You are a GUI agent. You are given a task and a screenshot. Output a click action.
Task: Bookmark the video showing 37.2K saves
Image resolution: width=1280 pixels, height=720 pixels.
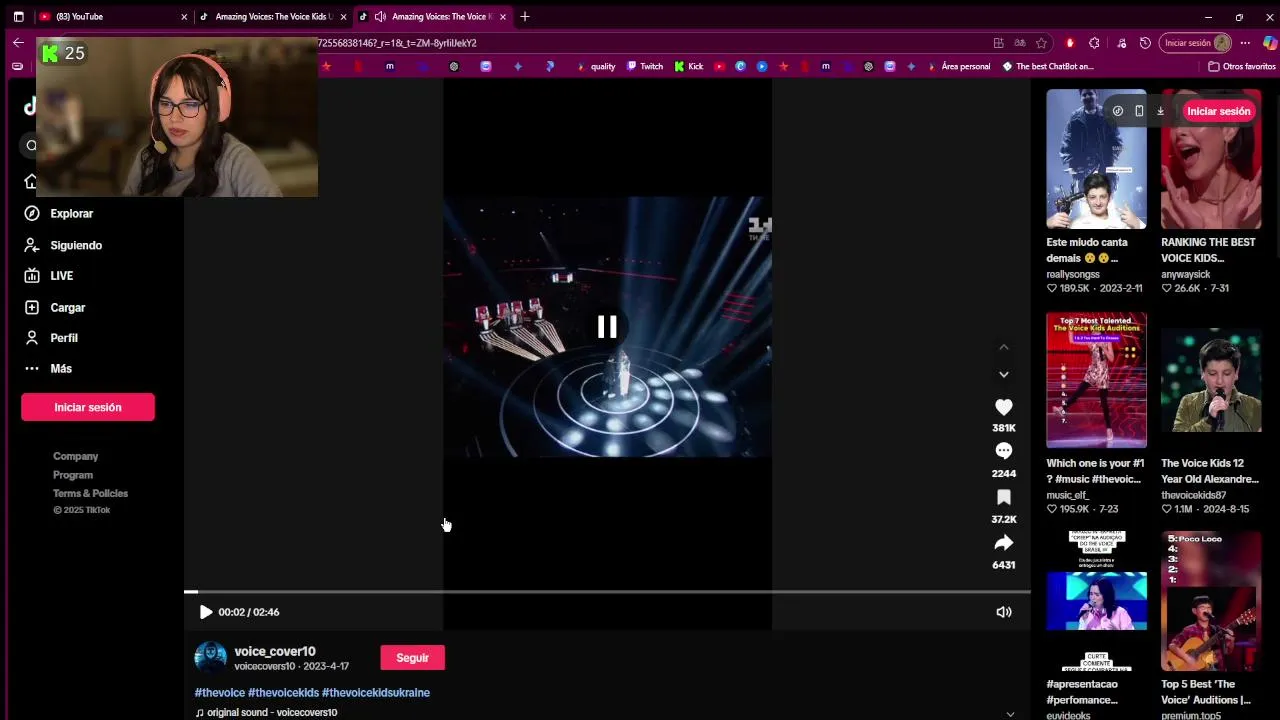point(1004,498)
